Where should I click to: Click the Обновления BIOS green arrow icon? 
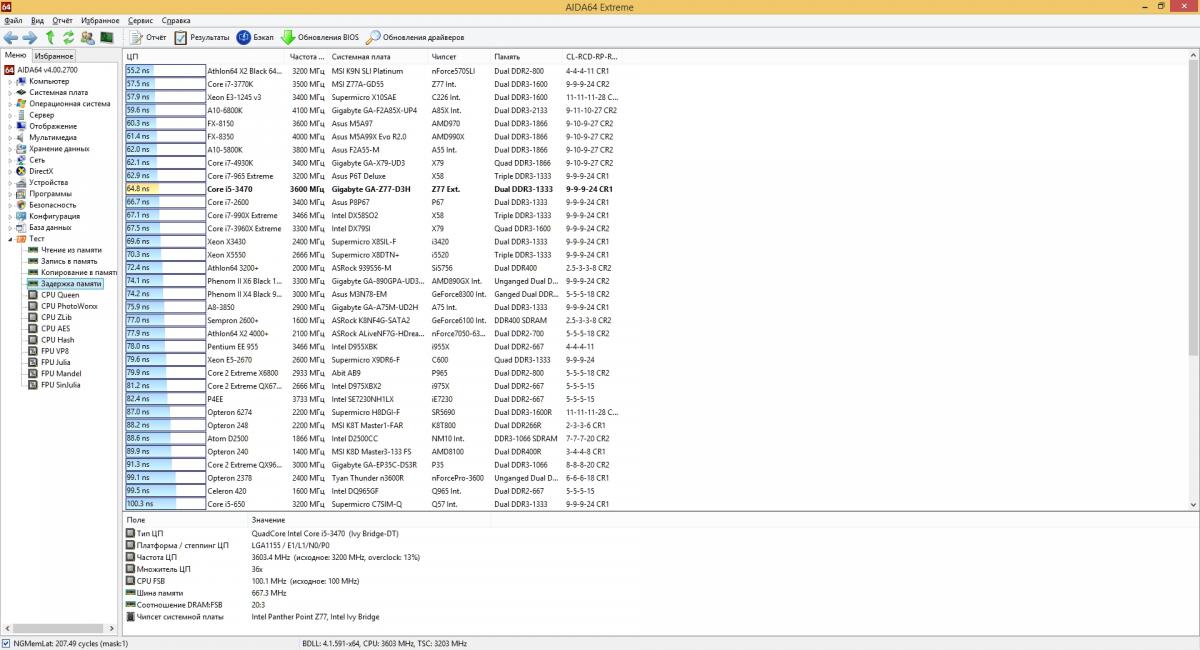pos(288,37)
